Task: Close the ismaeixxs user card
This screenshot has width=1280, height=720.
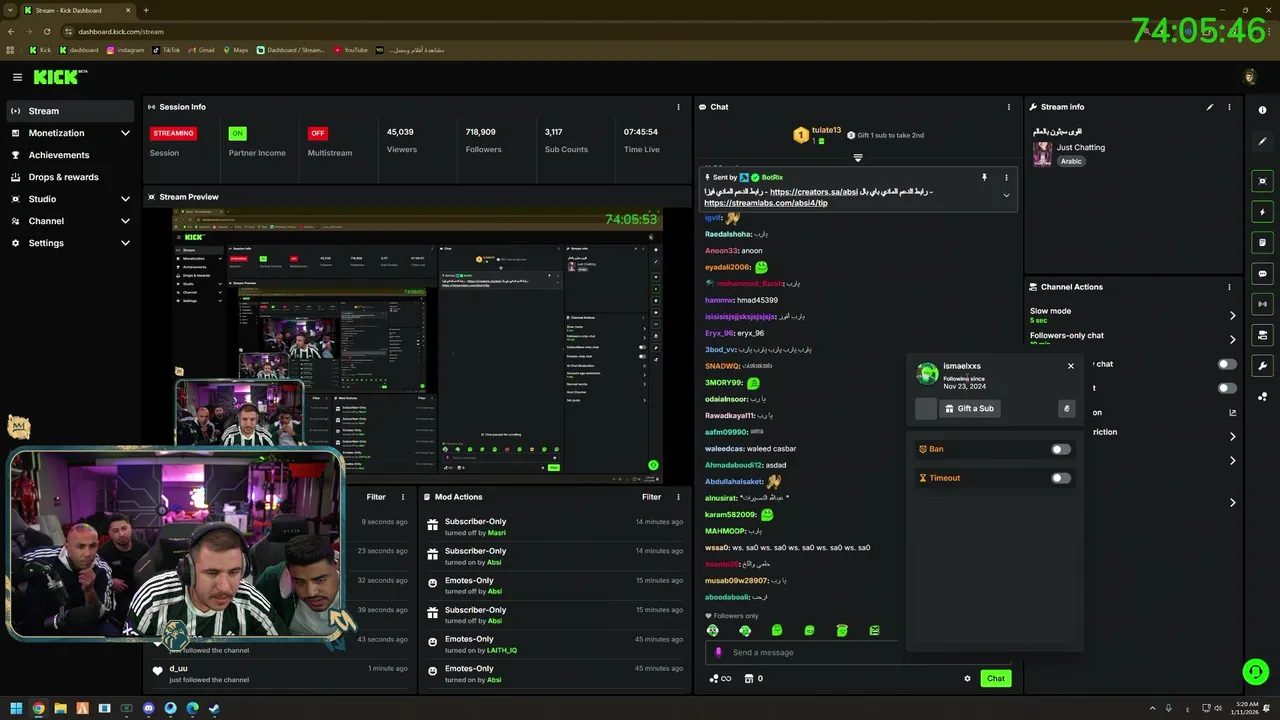Action: 1071,366
